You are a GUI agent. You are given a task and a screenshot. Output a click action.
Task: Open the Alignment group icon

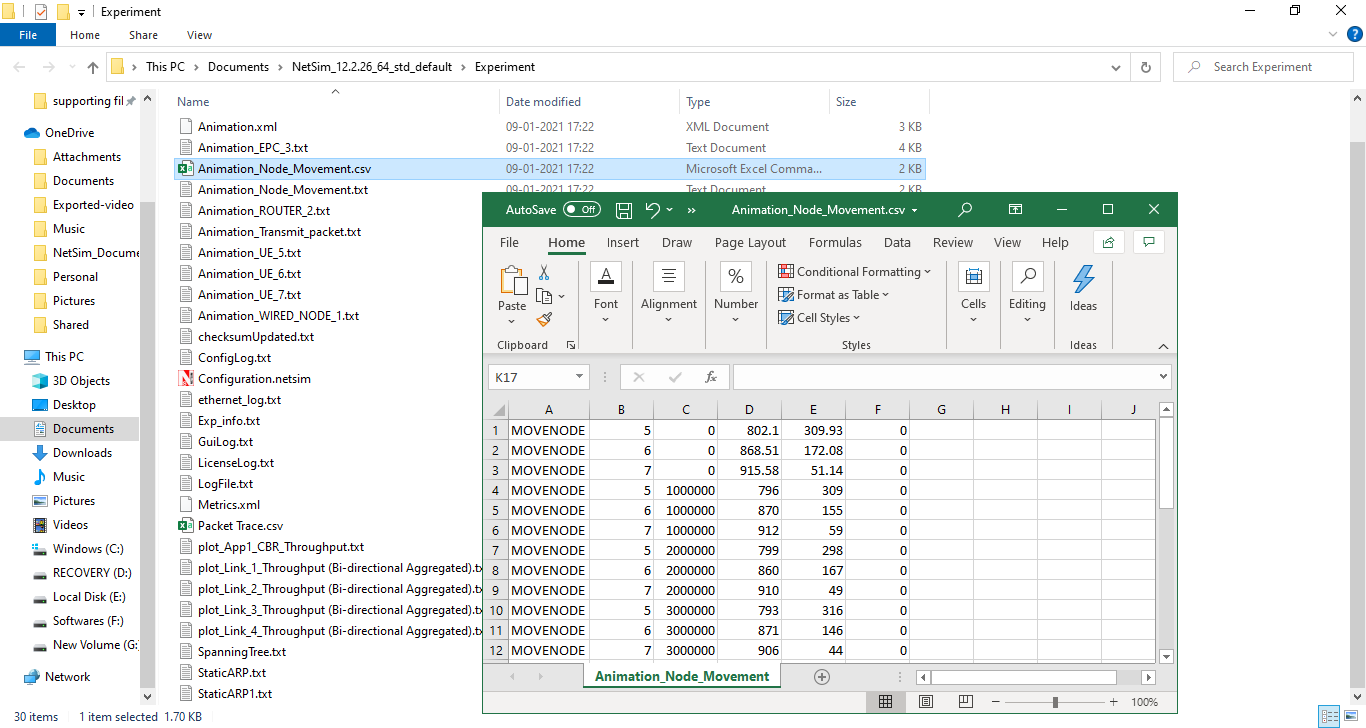click(669, 277)
